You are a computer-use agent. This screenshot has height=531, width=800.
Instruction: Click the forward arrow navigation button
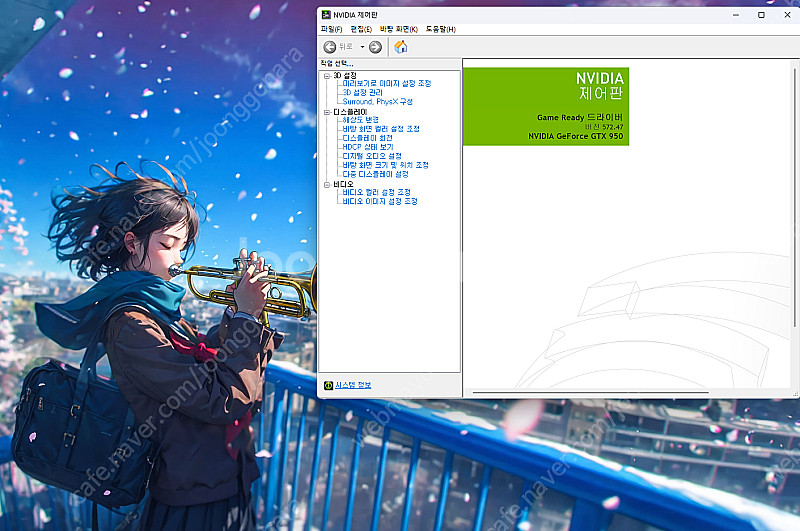click(375, 47)
